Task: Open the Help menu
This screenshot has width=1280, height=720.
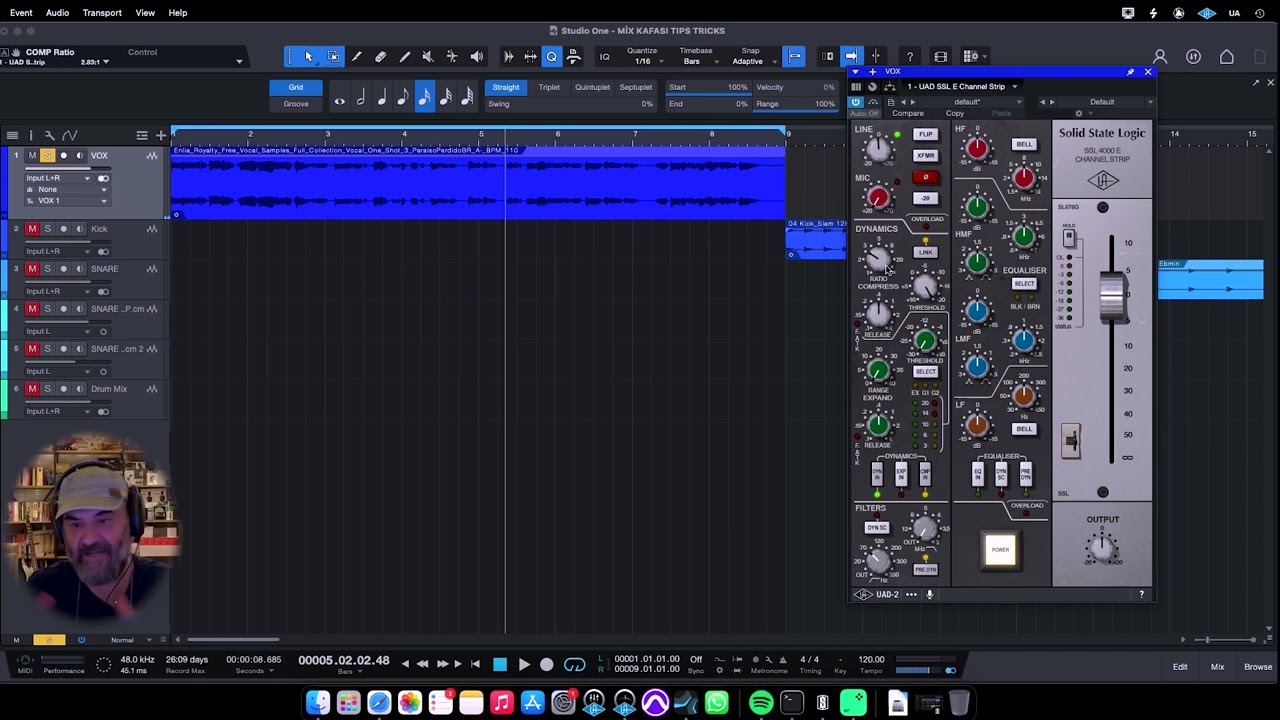Action: [178, 13]
